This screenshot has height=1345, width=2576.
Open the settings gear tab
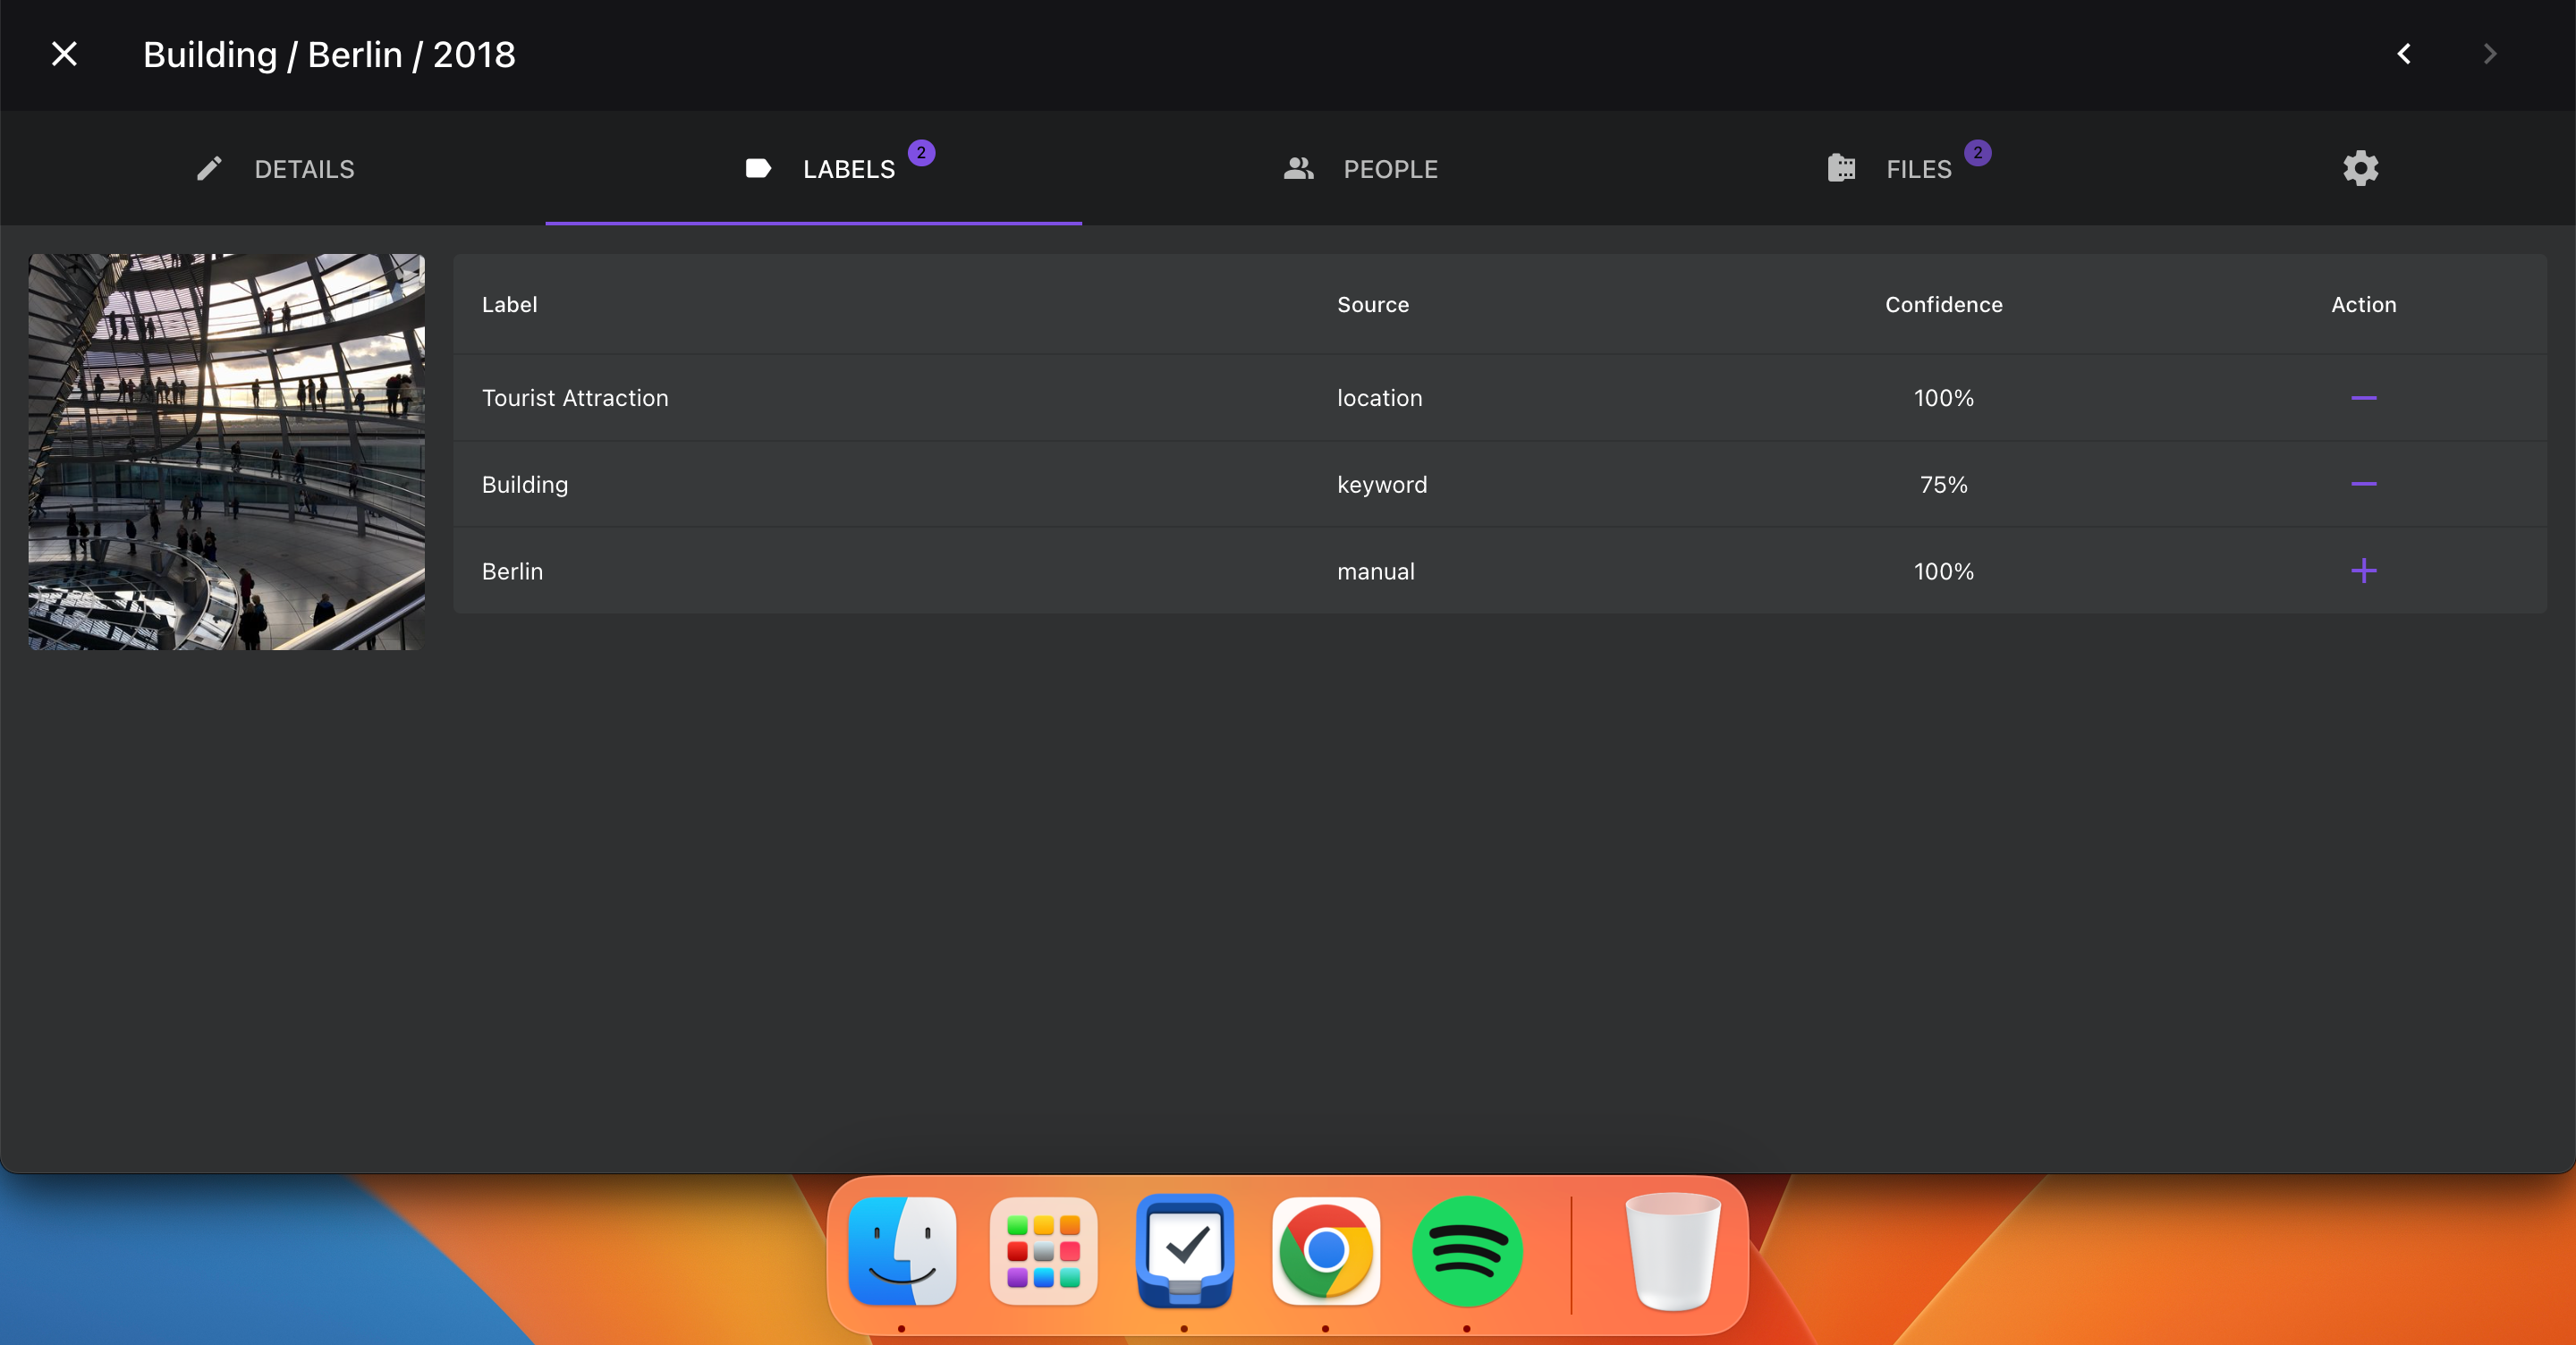pos(2360,168)
